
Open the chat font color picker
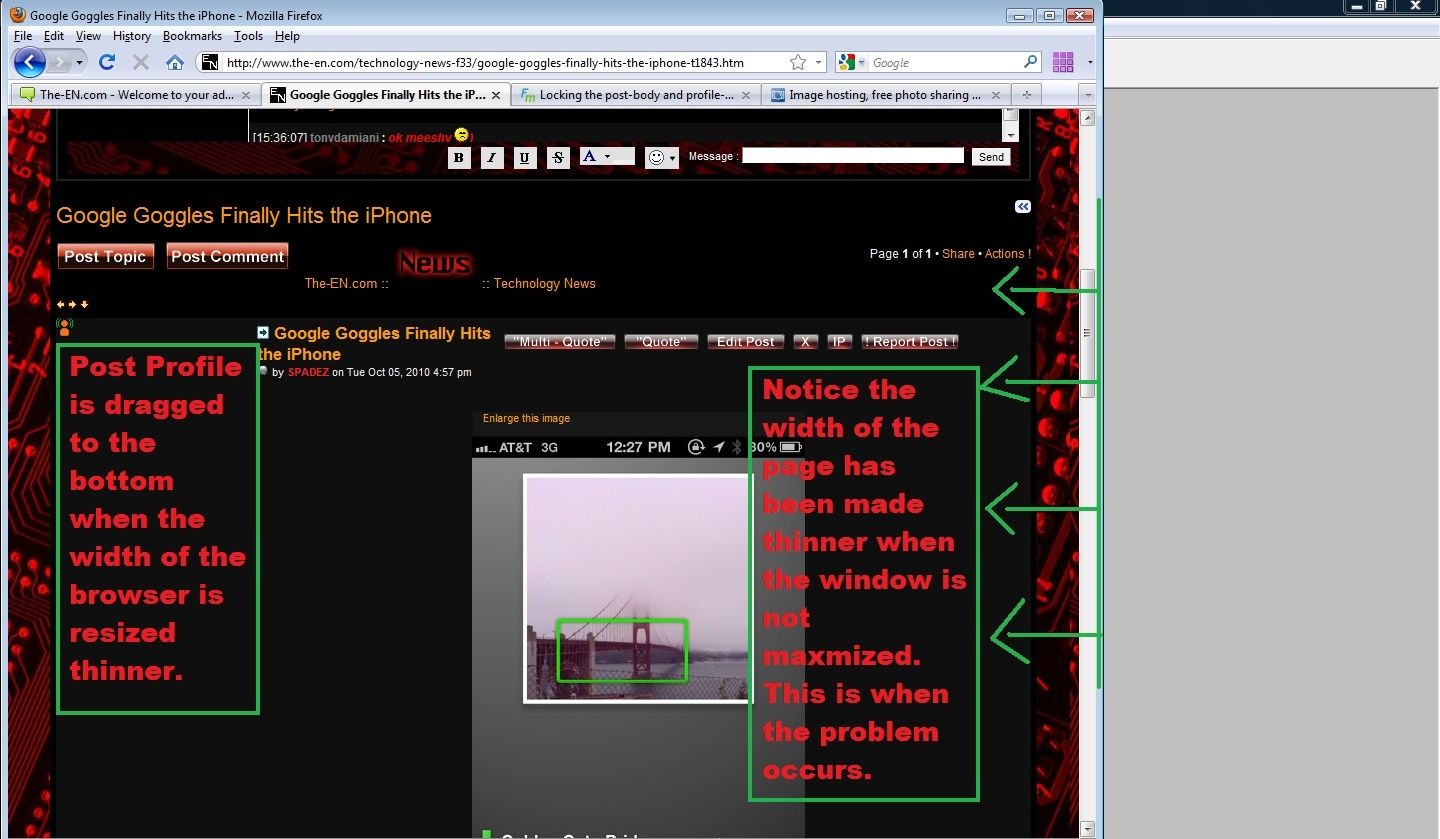(x=607, y=156)
